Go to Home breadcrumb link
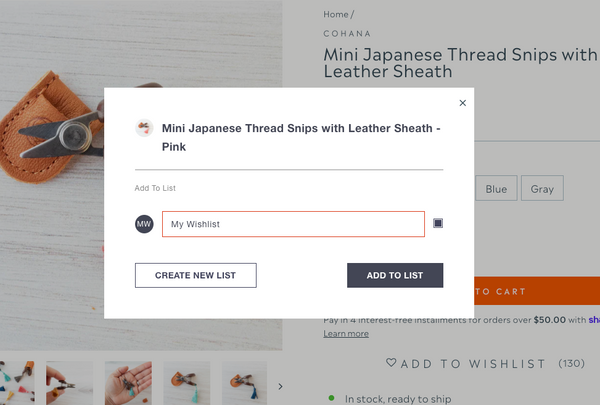This screenshot has height=405, width=600. coord(336,15)
